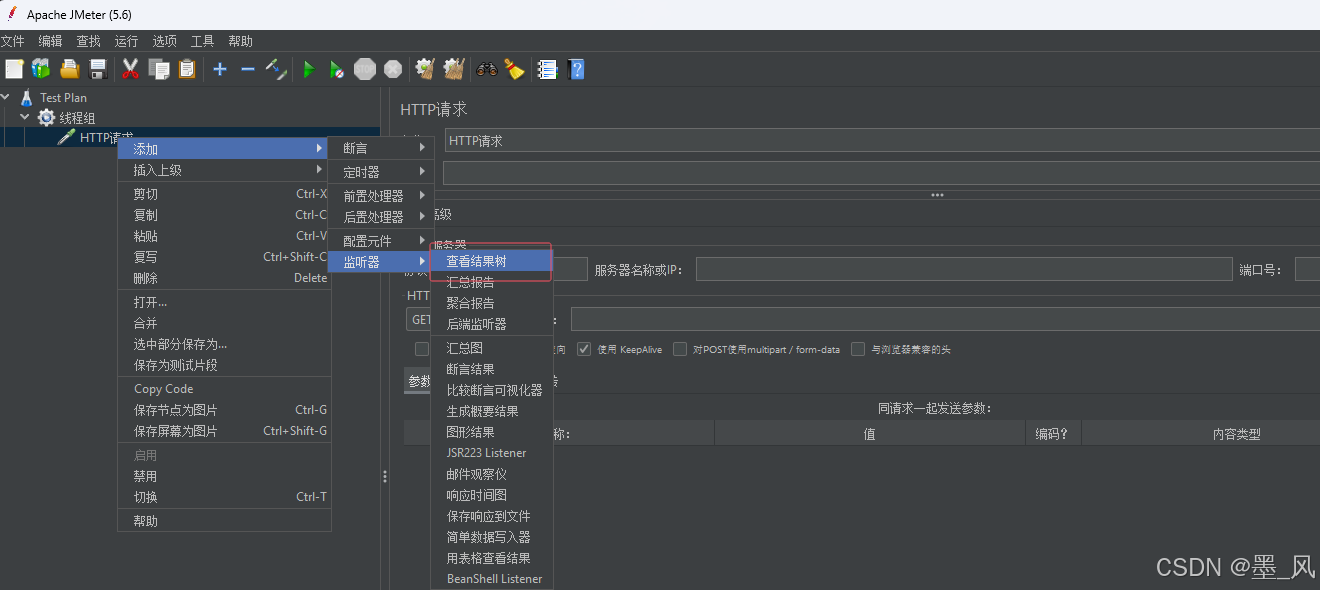The width and height of the screenshot is (1320, 590).
Task: Click the Clear All double broom icon
Action: (454, 69)
